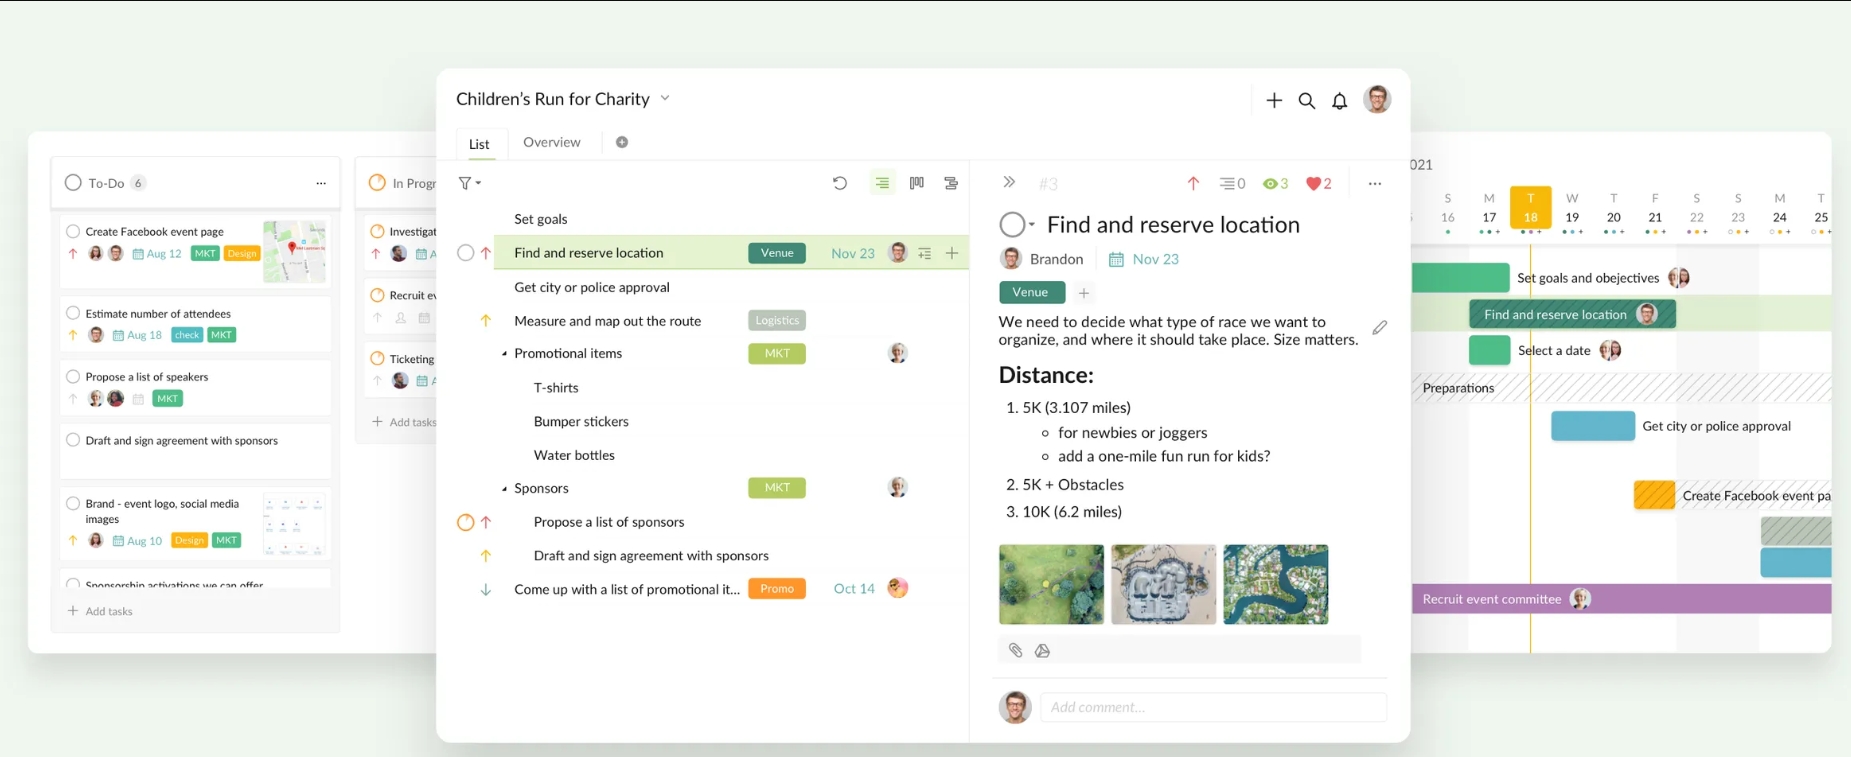1851x757 pixels.
Task: Check the Create Facebook event page card circle
Action: coord(73,231)
